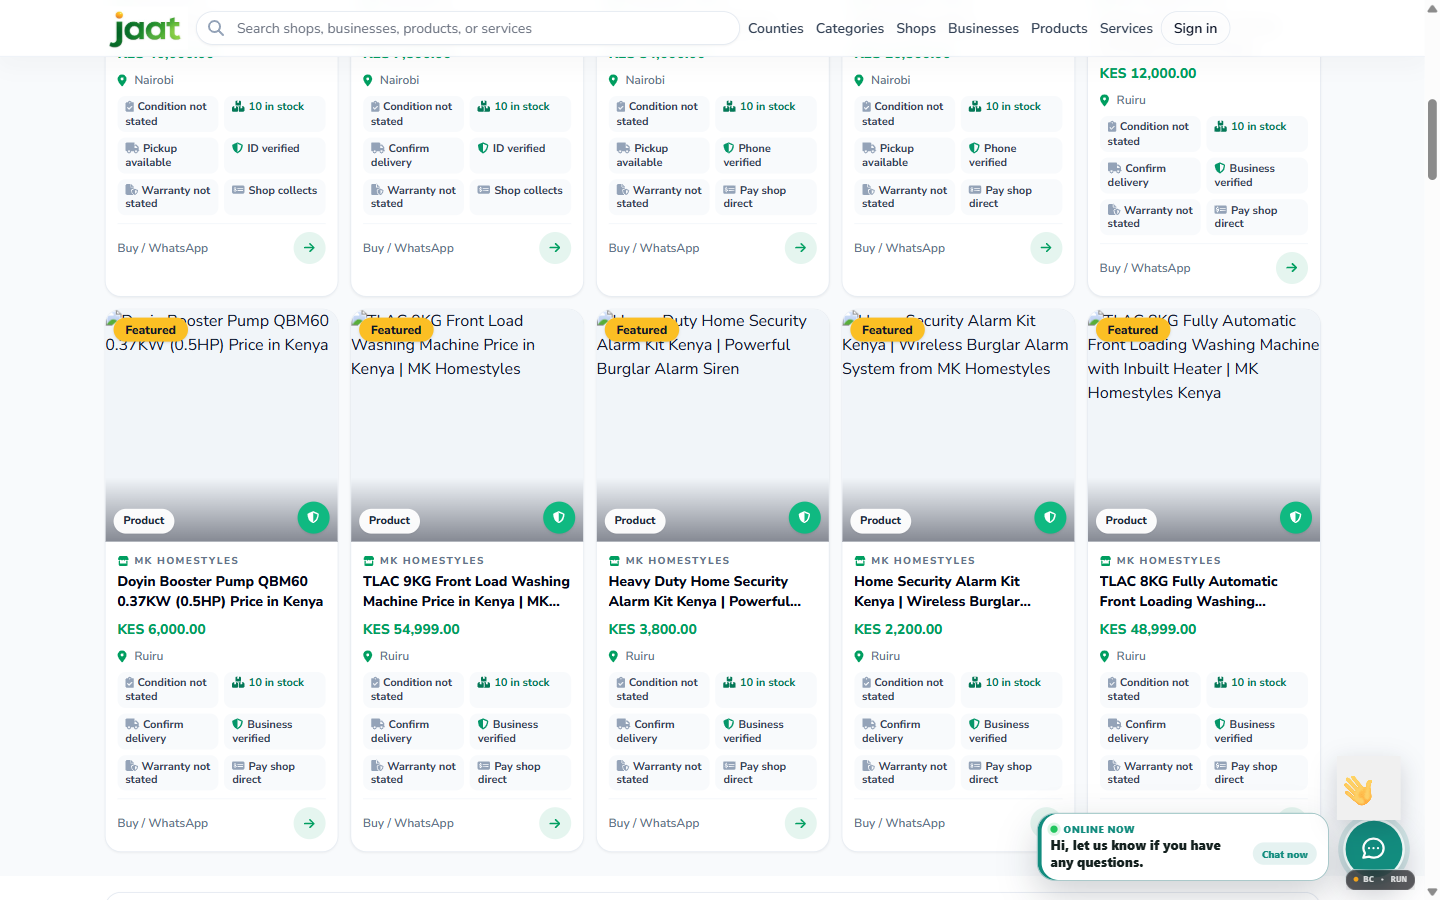Click arrow button on TLAC 9KG Front Load card
This screenshot has width=1440, height=900.
pyautogui.click(x=555, y=823)
